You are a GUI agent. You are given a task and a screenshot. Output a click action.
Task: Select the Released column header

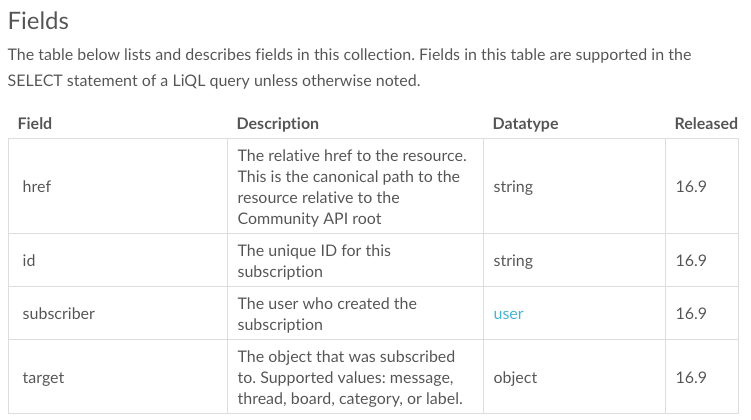point(706,124)
